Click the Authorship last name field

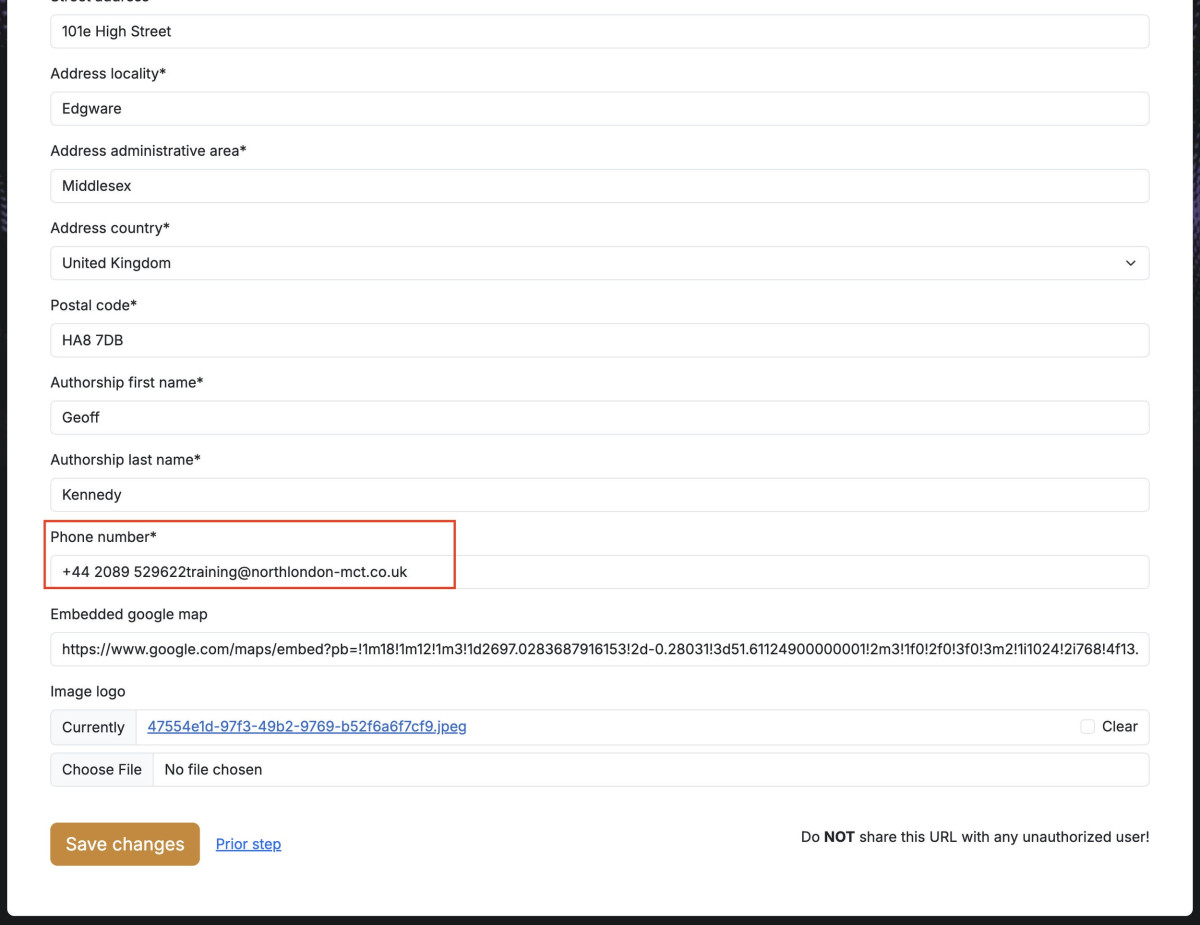[x=599, y=495]
